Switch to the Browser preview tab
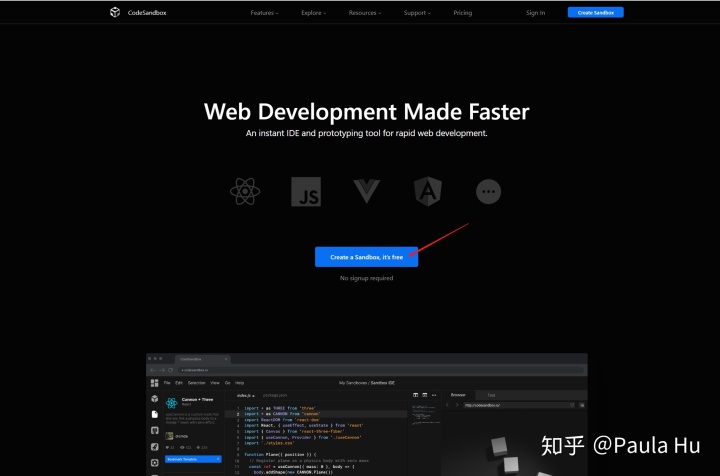This screenshot has height=476, width=720. pos(458,395)
